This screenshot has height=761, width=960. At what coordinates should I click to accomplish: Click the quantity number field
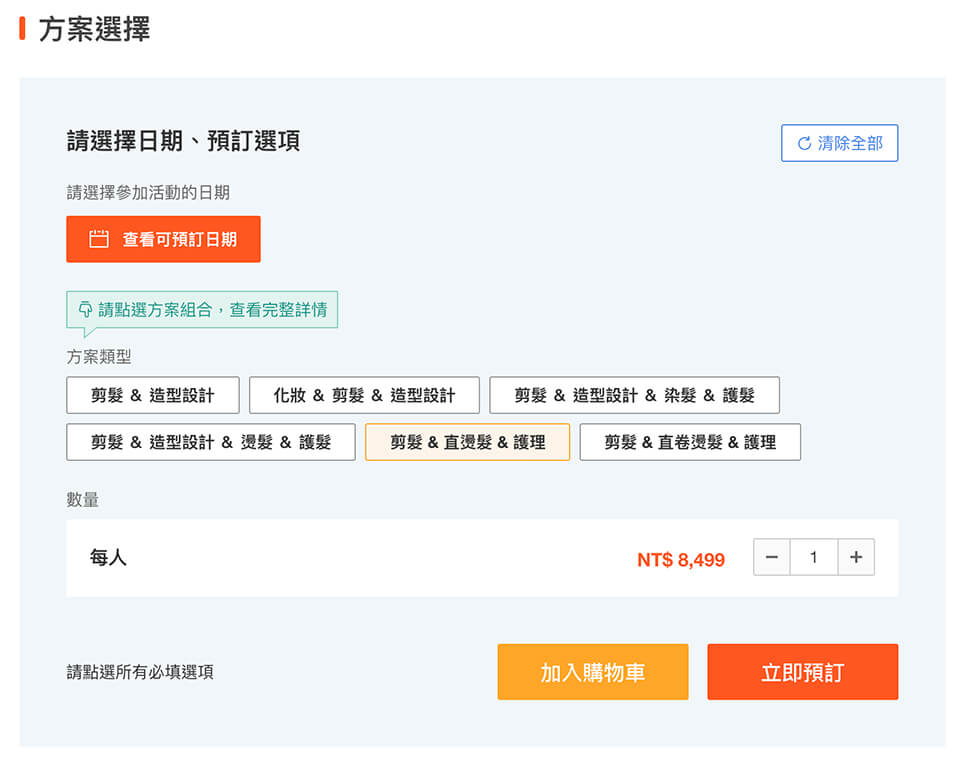click(814, 557)
